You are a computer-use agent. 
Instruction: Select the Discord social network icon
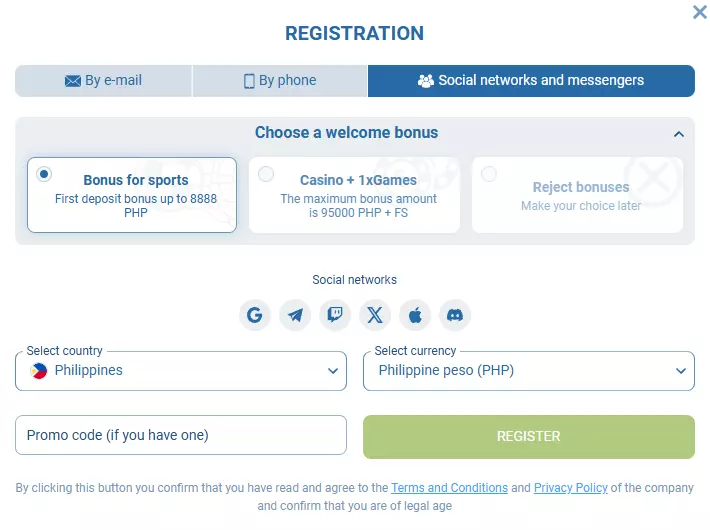(x=455, y=315)
